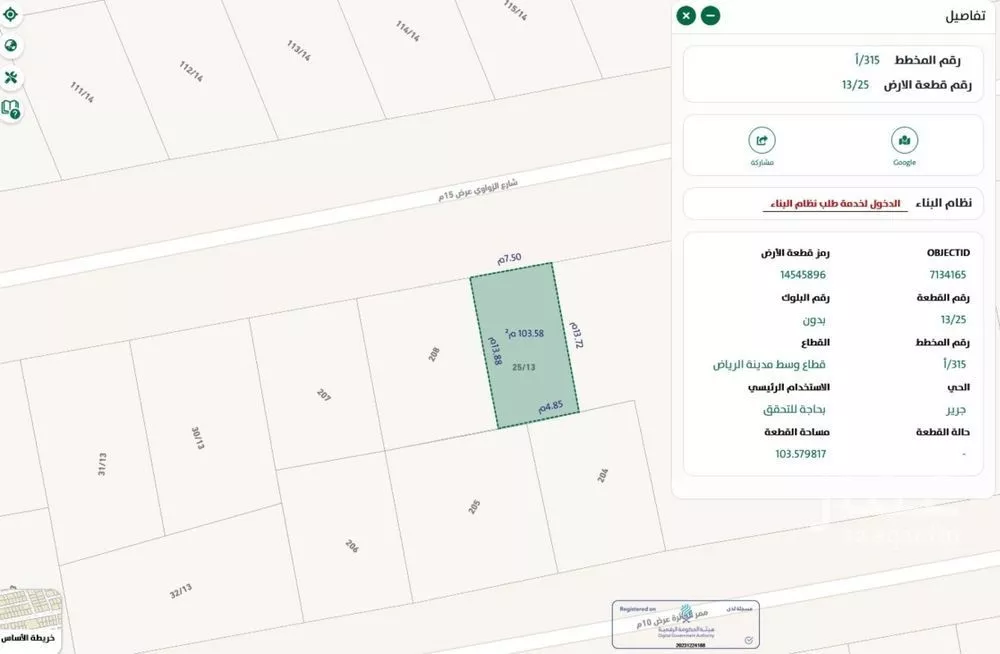
Task: Click the parcel area value 103.579817
Action: [x=800, y=454]
